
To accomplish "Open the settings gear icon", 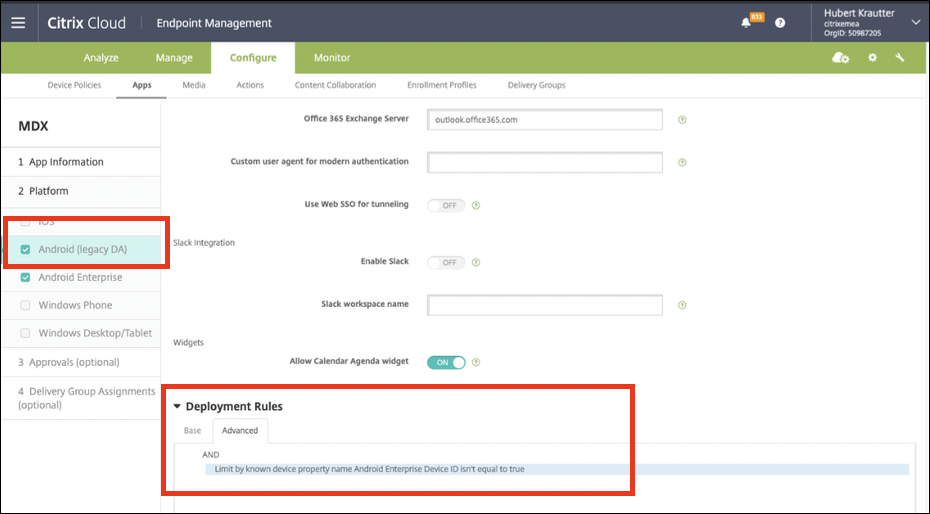I will (x=872, y=58).
